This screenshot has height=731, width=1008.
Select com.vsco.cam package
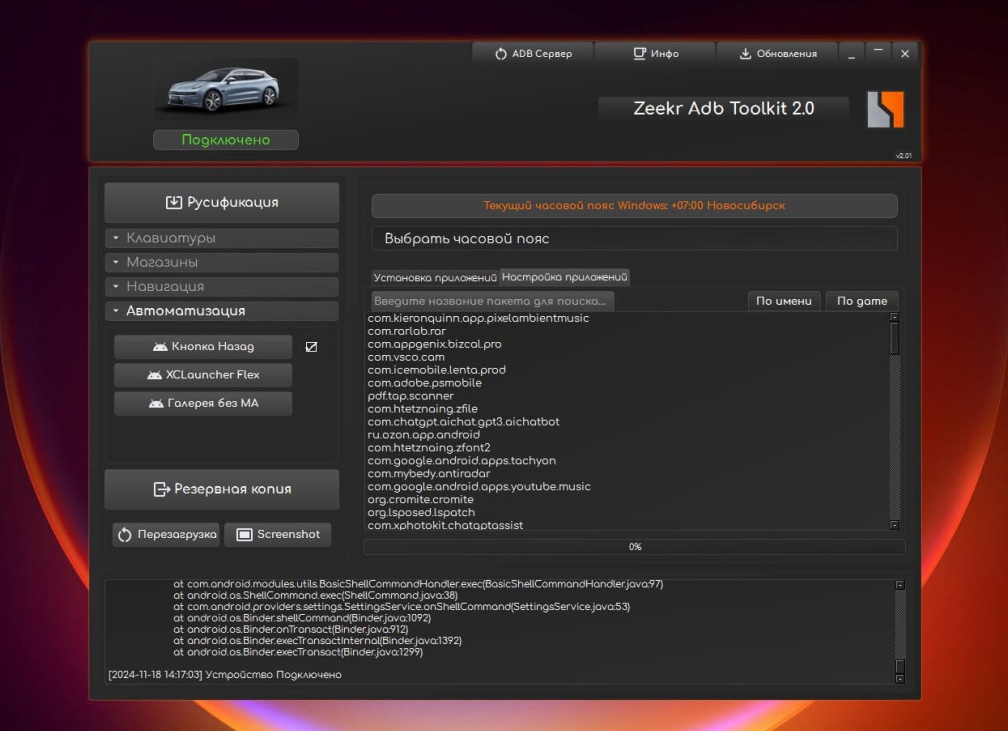tap(406, 357)
